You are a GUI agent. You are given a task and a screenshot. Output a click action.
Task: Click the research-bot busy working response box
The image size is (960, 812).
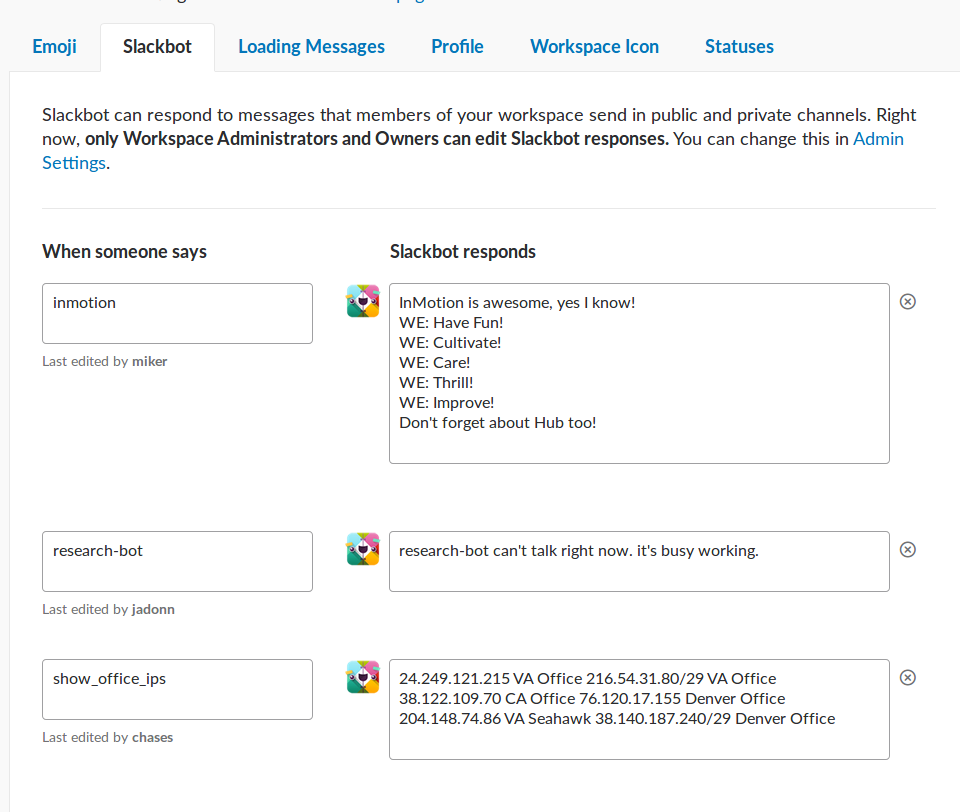click(x=639, y=561)
